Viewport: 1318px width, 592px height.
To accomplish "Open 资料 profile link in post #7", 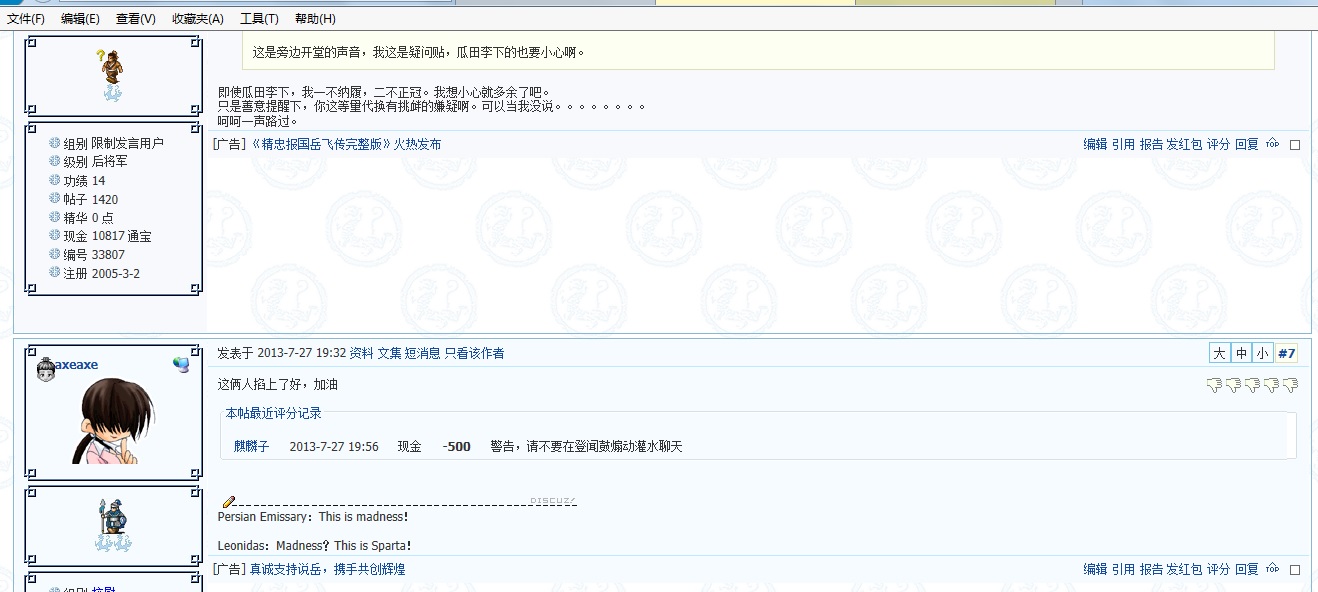I will coord(361,353).
